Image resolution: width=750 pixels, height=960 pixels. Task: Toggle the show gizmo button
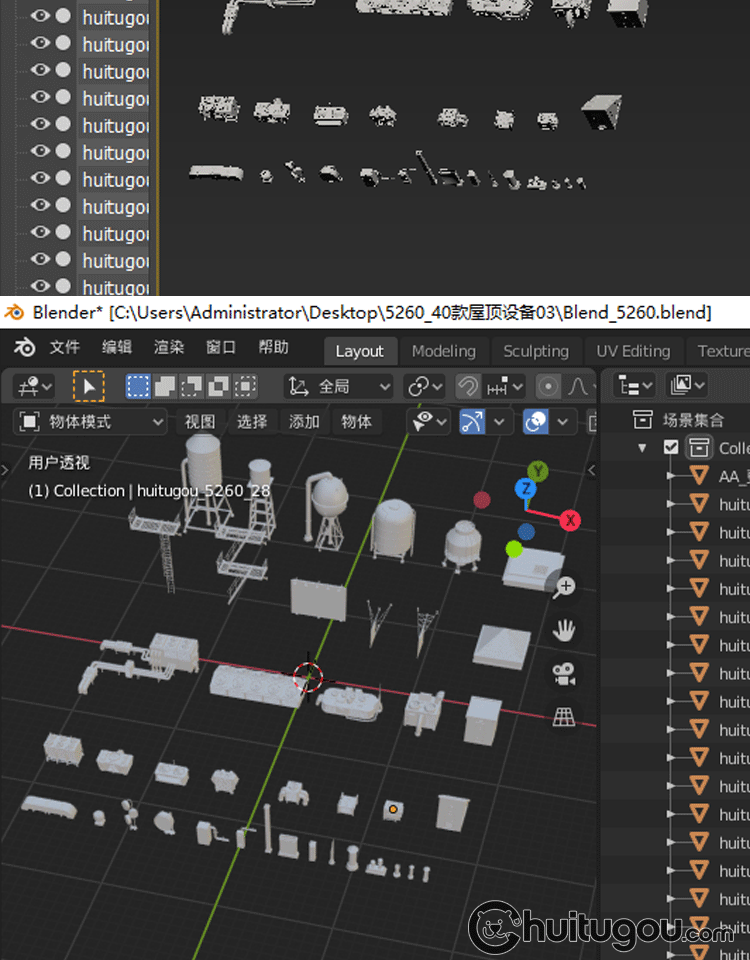(473, 422)
